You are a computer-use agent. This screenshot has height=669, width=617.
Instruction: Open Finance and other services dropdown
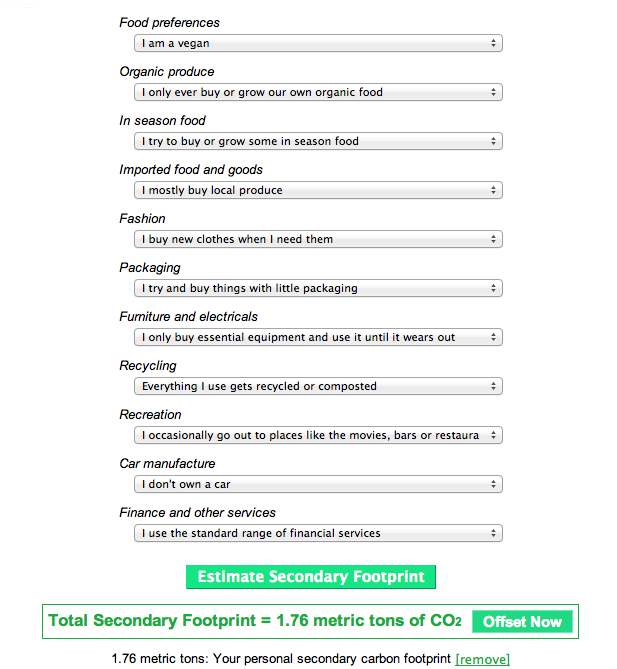[318, 533]
